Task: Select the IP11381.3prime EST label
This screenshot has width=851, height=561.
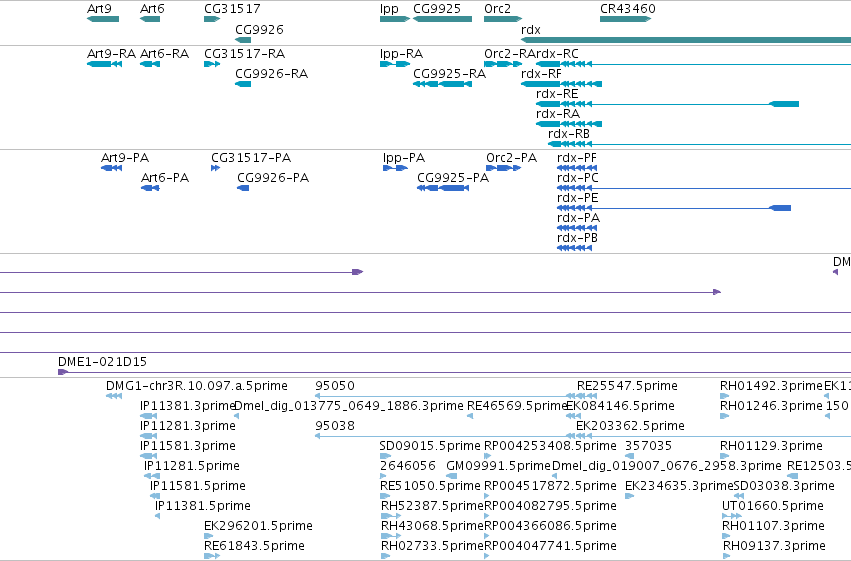Action: pos(187,406)
